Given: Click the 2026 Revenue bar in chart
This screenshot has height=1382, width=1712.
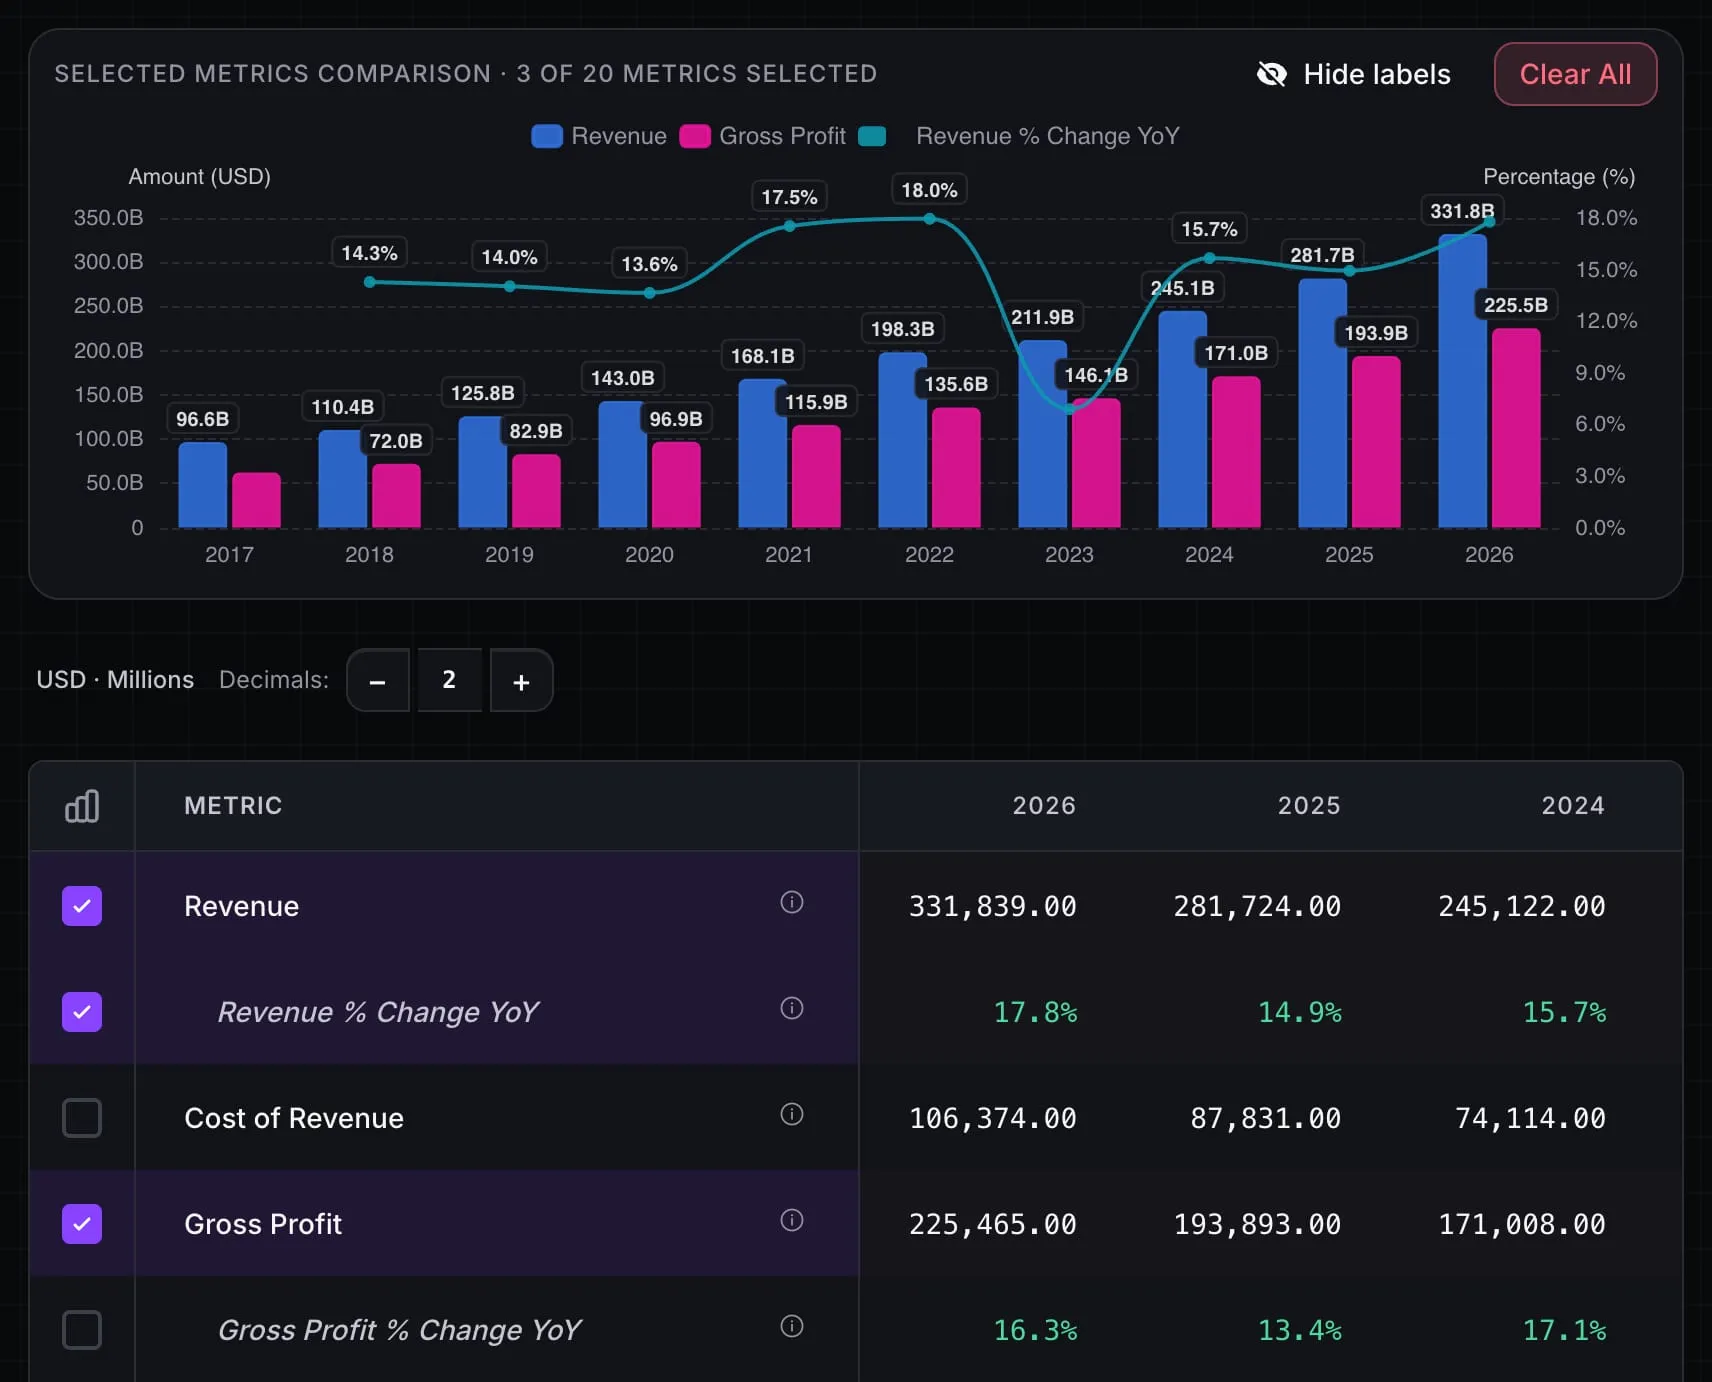Looking at the screenshot, I should click(1462, 382).
